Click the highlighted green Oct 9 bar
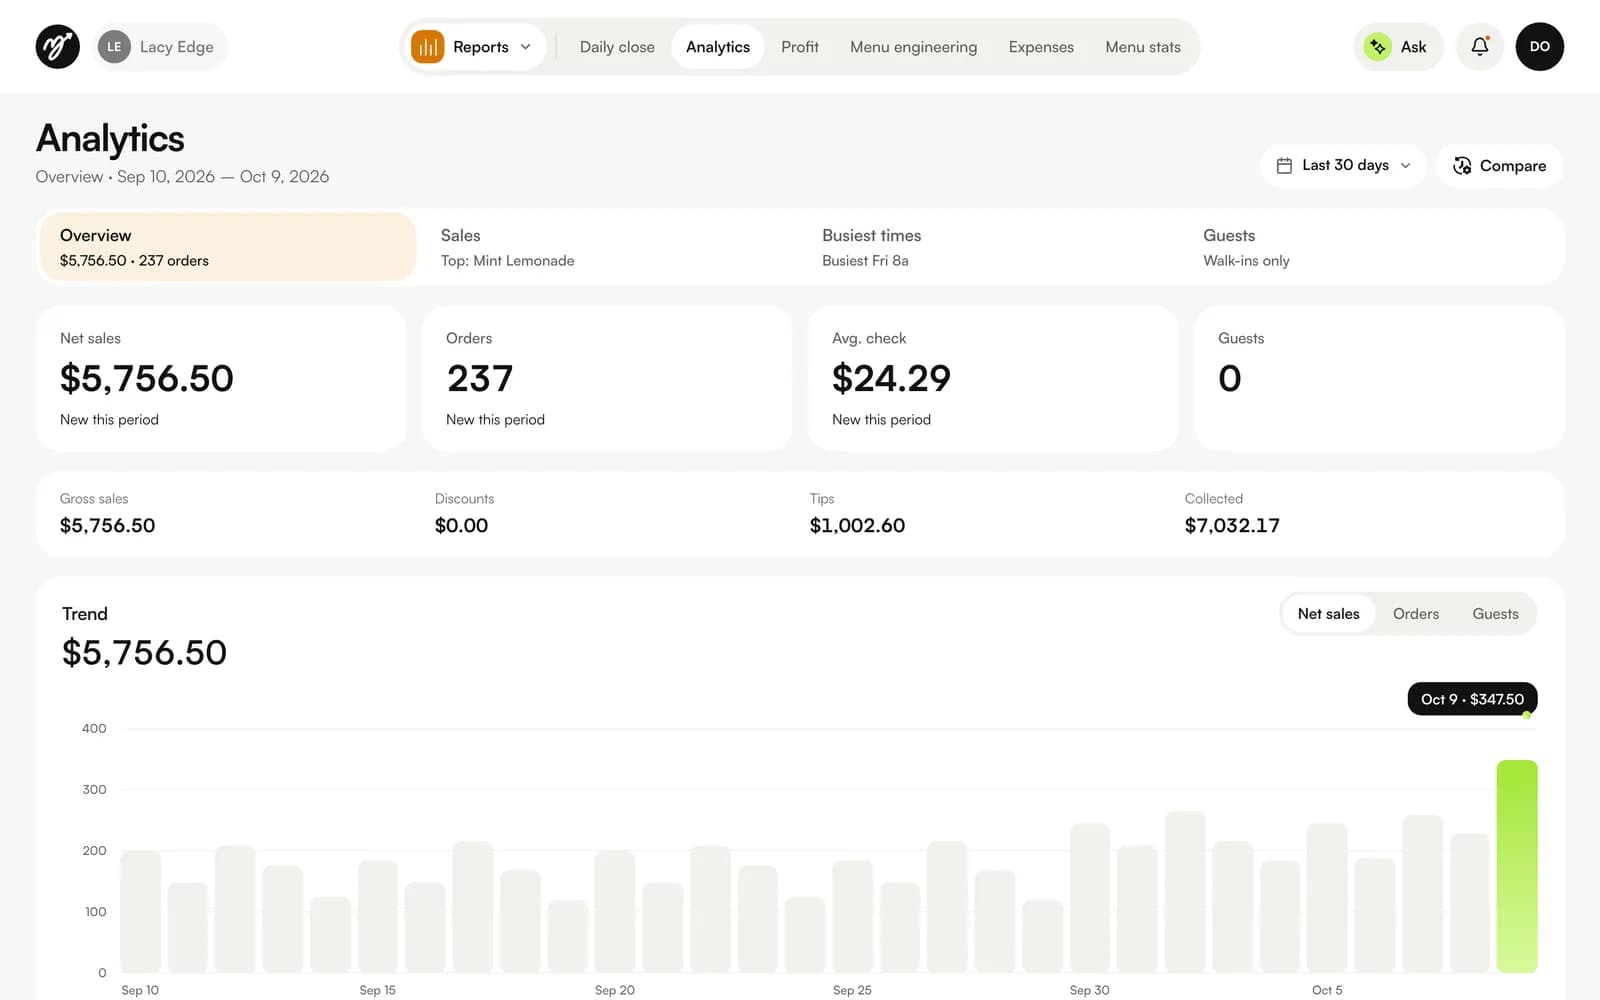The height and width of the screenshot is (1000, 1600). [1517, 866]
